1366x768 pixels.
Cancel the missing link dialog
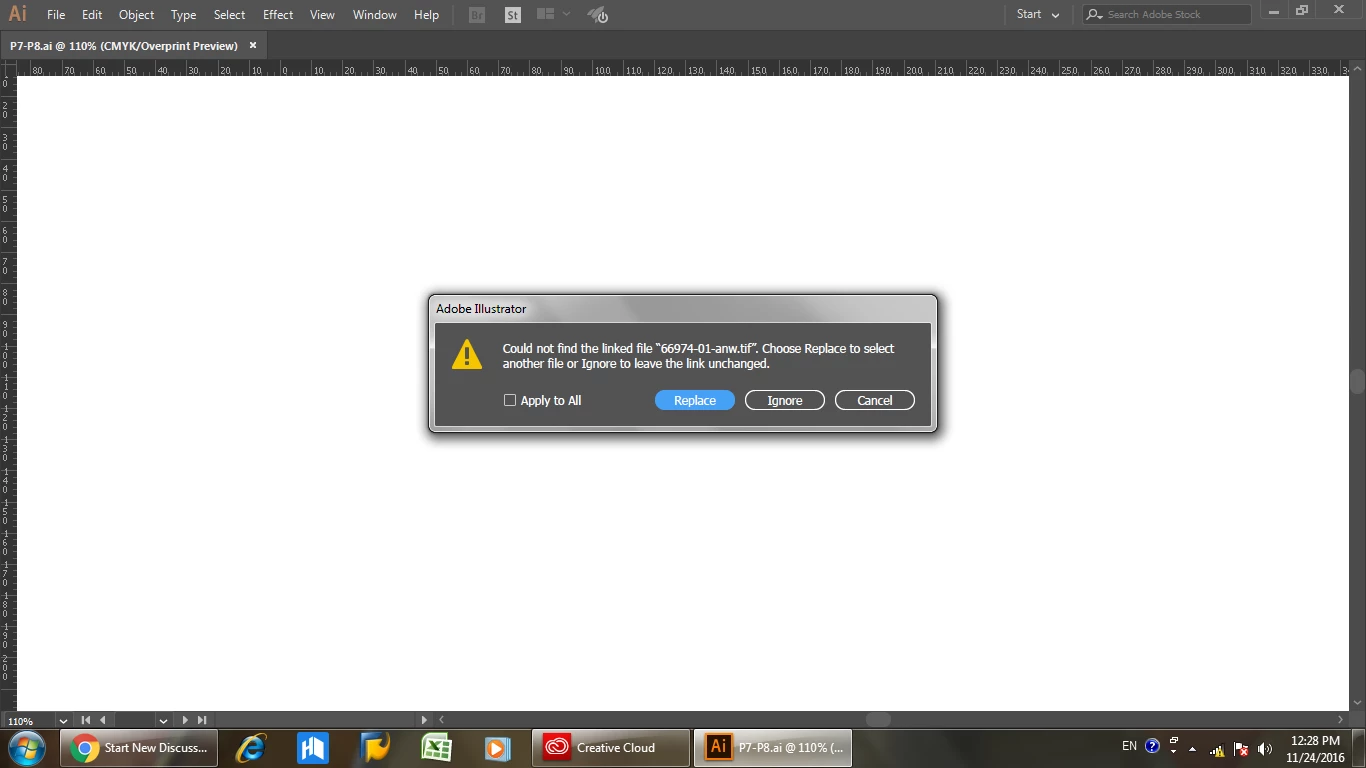(x=875, y=400)
